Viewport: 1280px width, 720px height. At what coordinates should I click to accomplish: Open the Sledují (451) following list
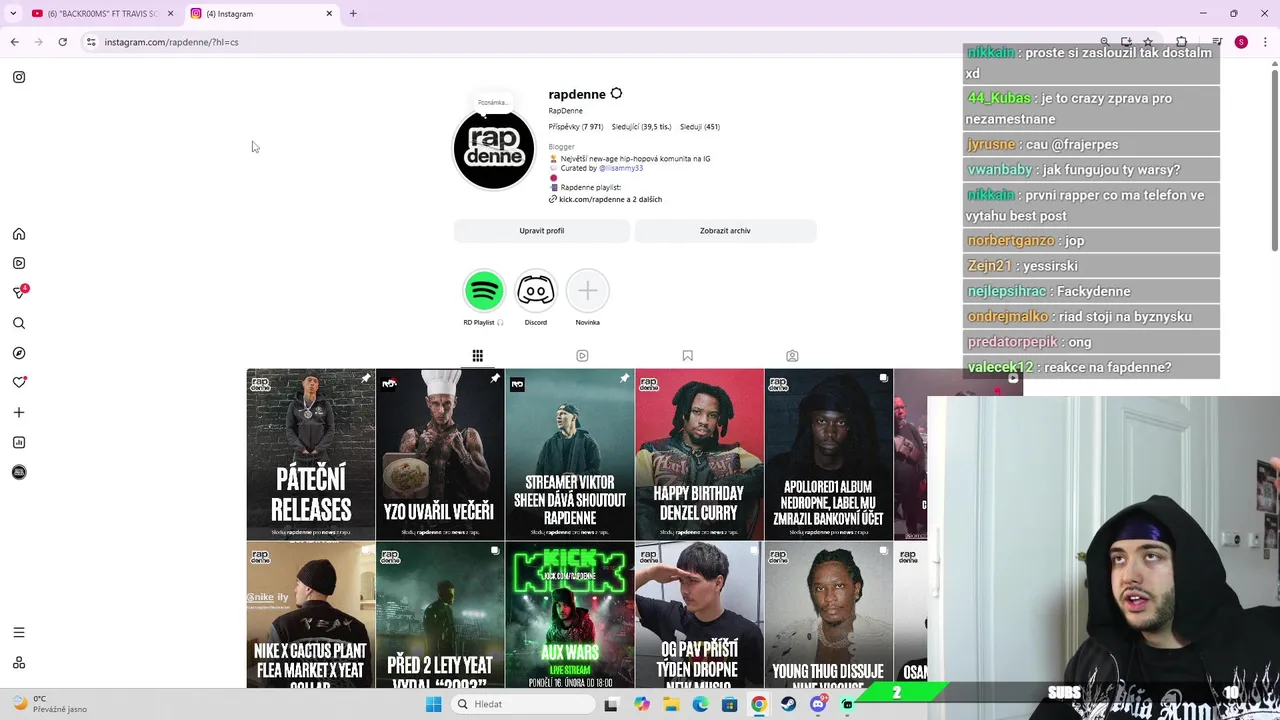(700, 127)
